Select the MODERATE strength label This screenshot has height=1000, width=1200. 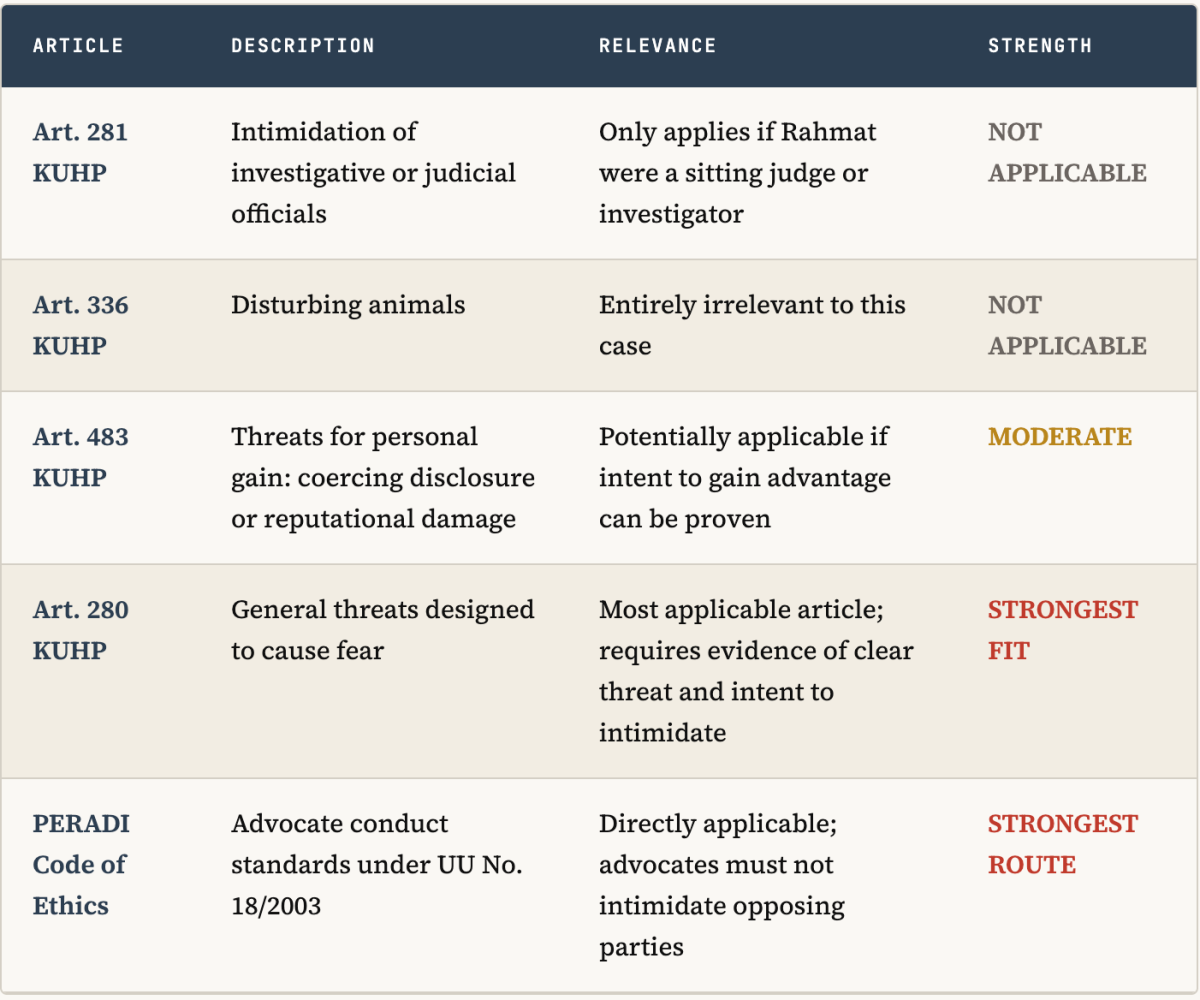(x=1060, y=437)
